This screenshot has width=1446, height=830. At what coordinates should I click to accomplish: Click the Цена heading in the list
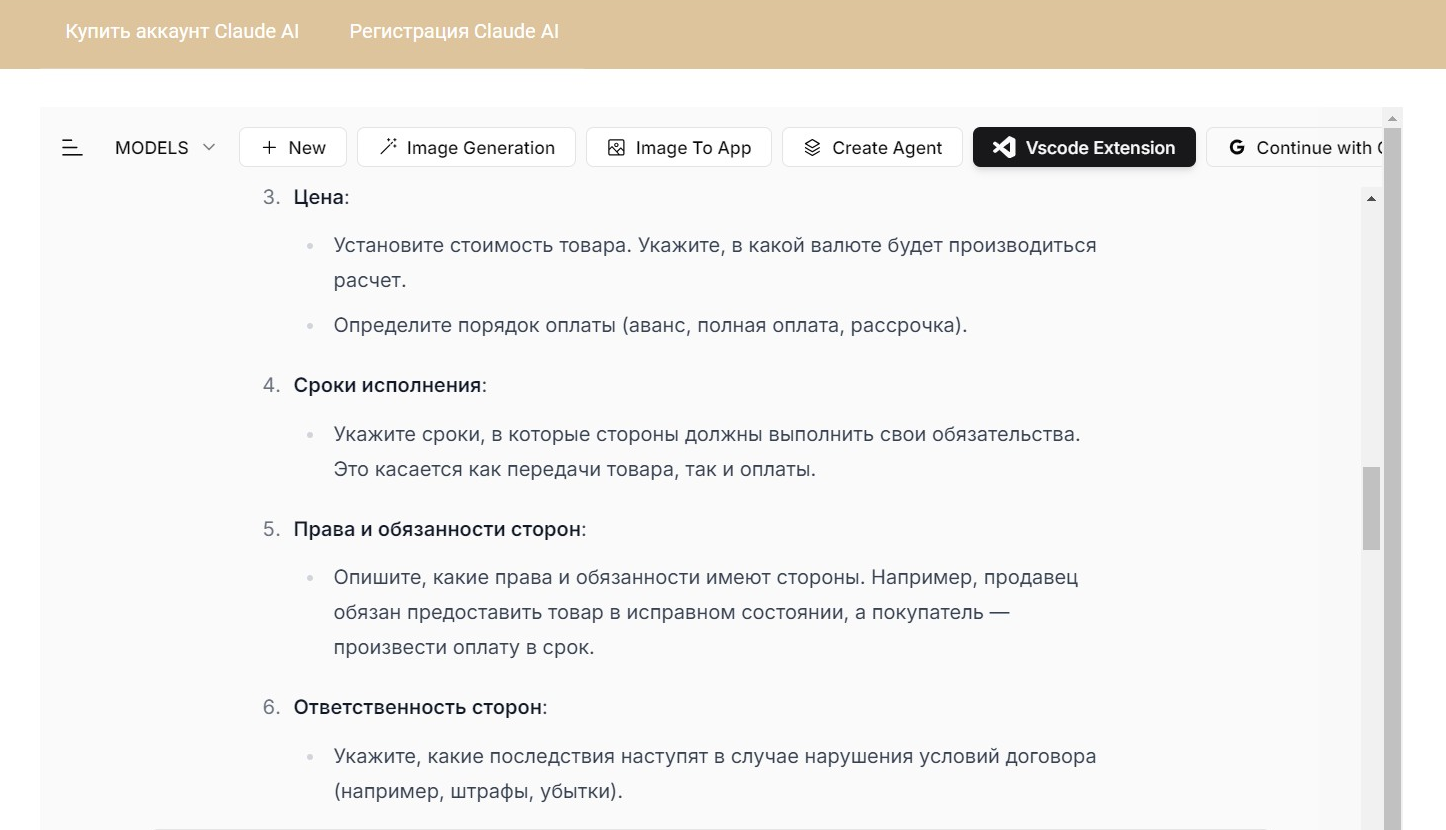click(319, 197)
